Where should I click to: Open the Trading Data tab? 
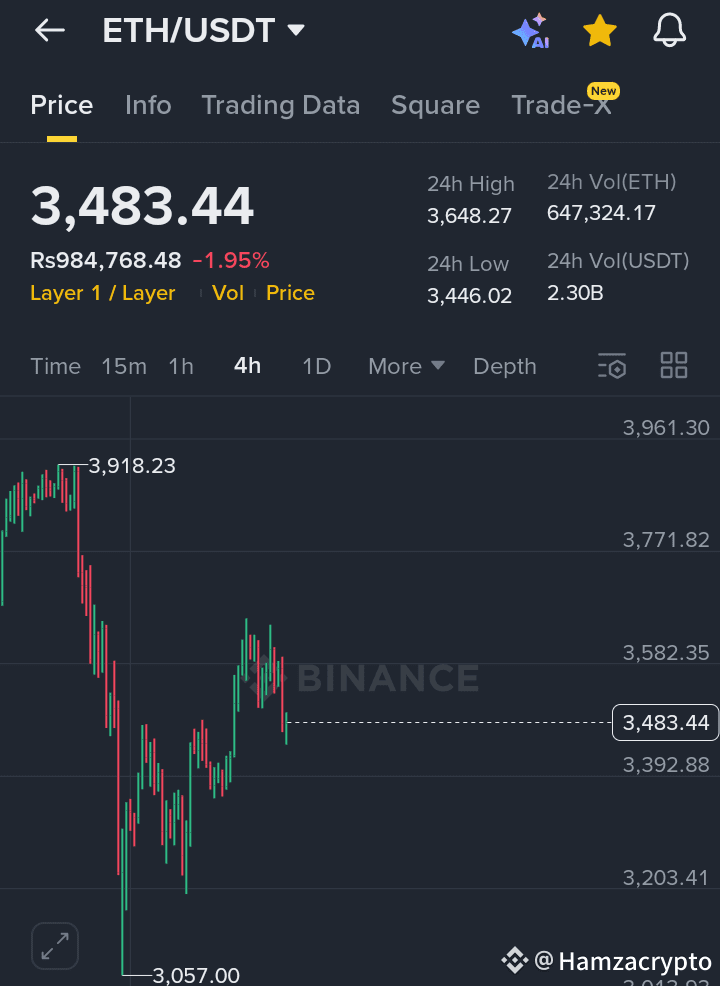pos(280,105)
